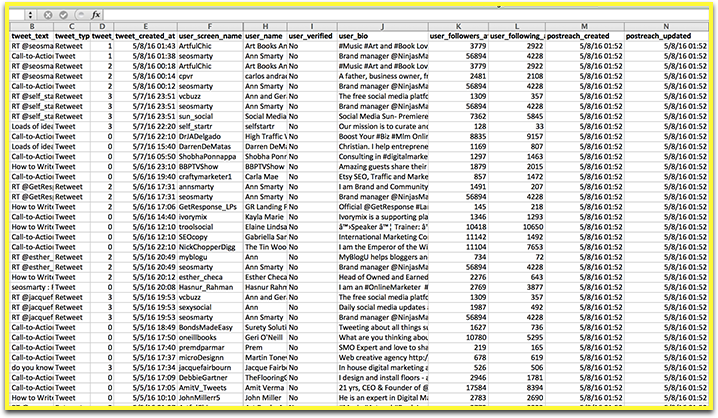
Task: Select the cpvr screen name cell
Action: [210, 76]
